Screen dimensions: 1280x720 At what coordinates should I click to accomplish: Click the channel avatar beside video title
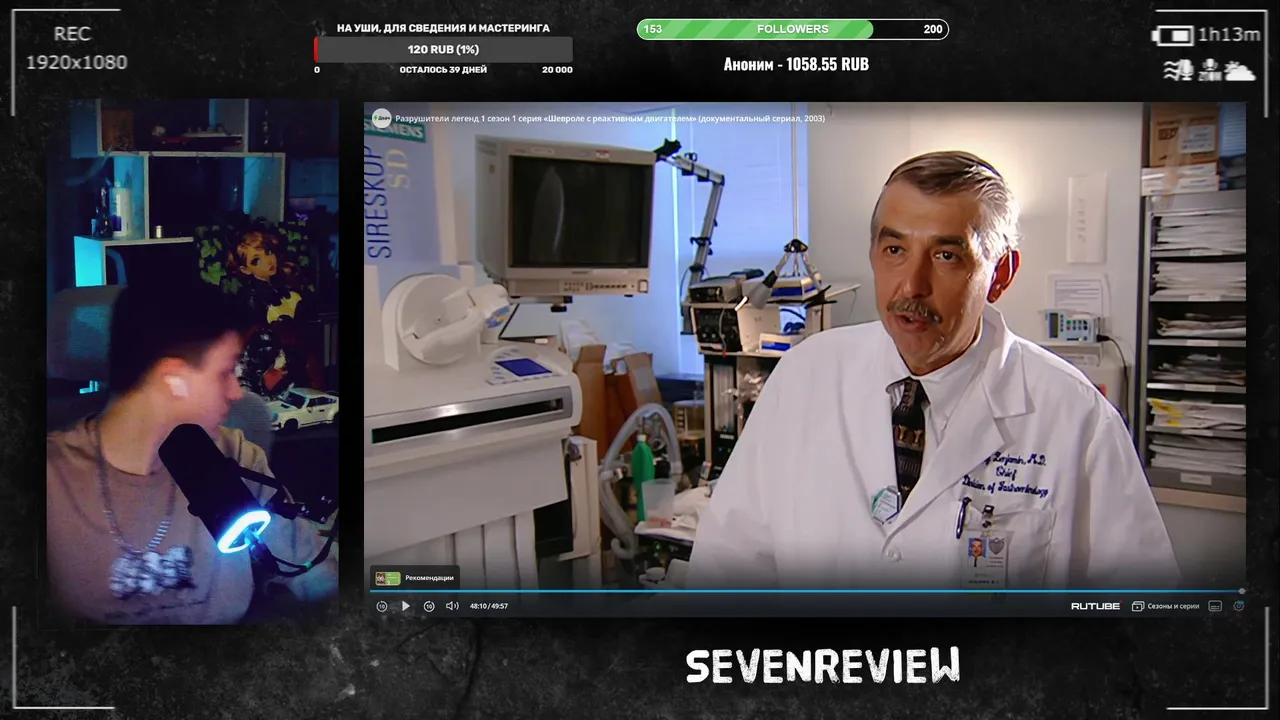382,118
